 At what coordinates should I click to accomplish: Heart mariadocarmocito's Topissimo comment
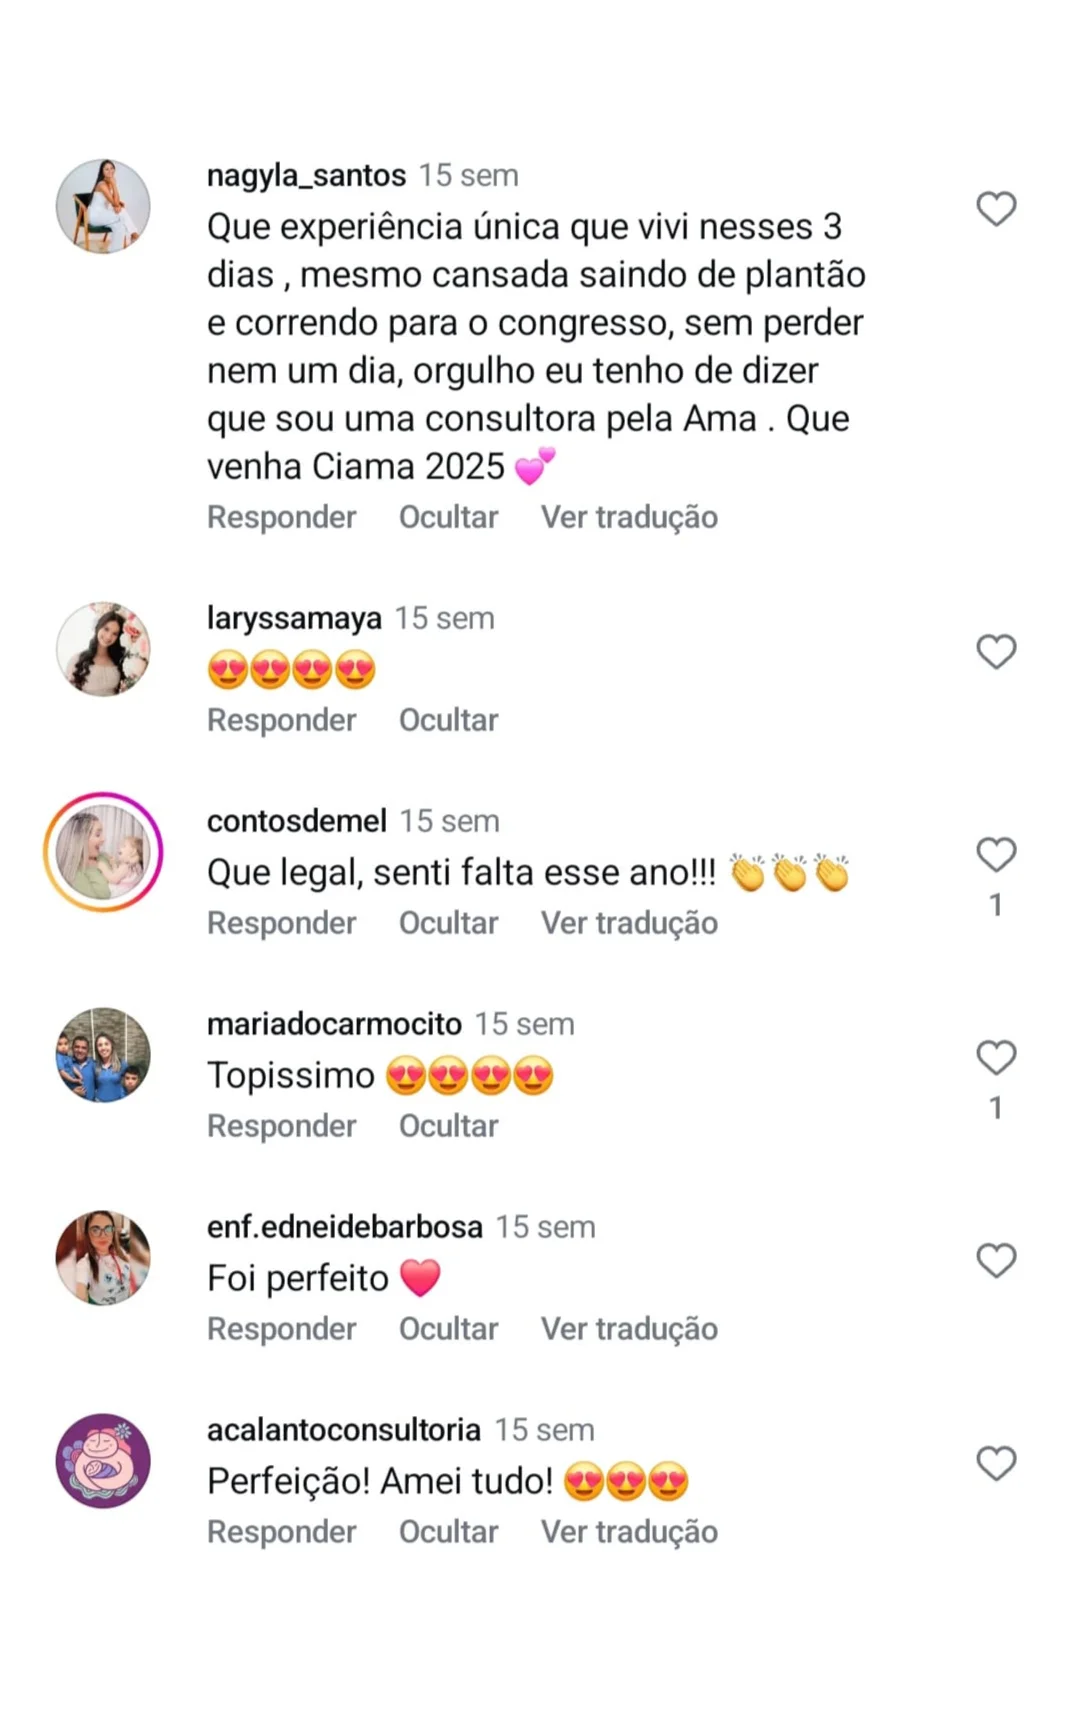(996, 1058)
